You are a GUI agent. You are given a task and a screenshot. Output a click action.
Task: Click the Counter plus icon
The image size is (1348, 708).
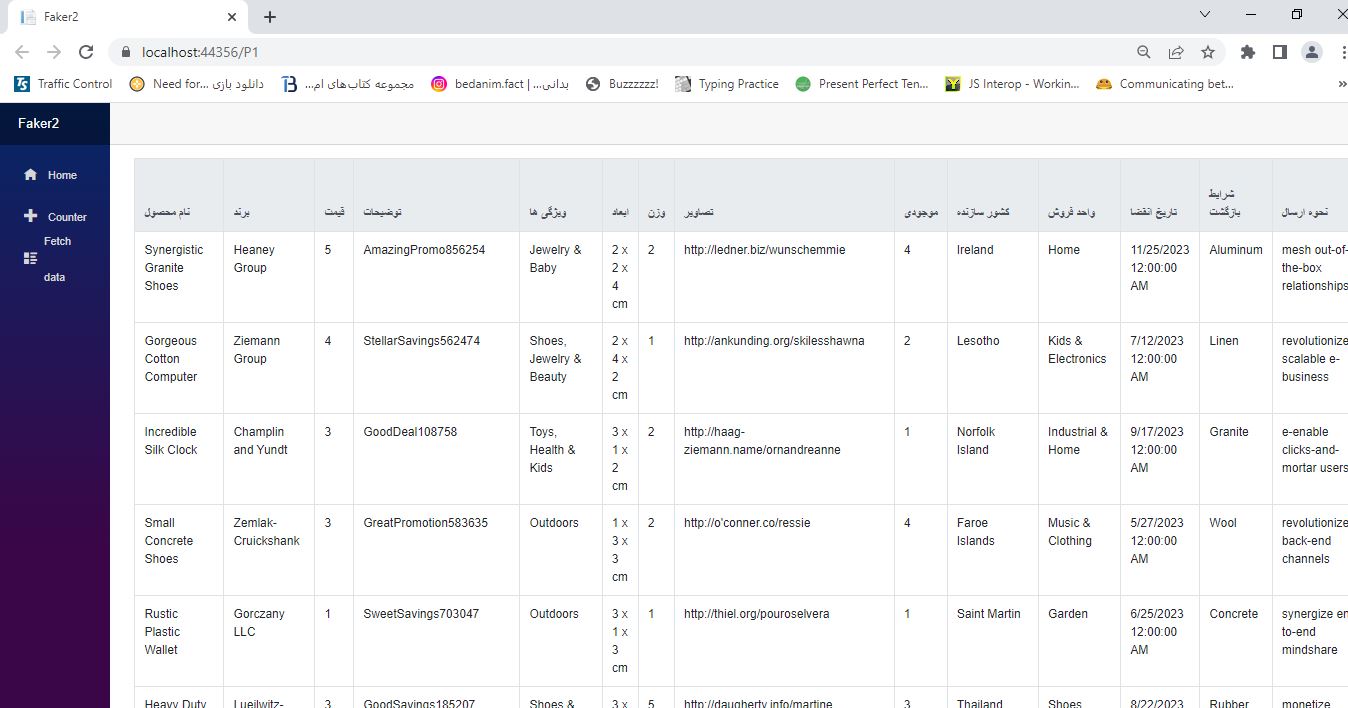point(30,216)
